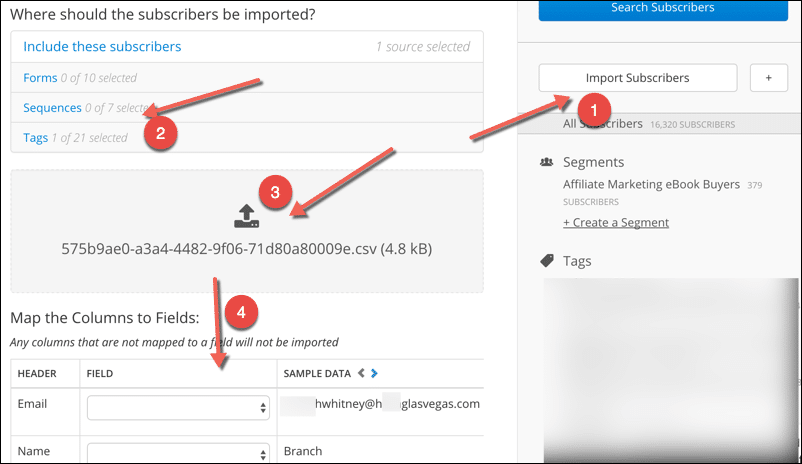Viewport: 802px width, 464px height.
Task: Click the Segments heading
Action: [x=593, y=162]
